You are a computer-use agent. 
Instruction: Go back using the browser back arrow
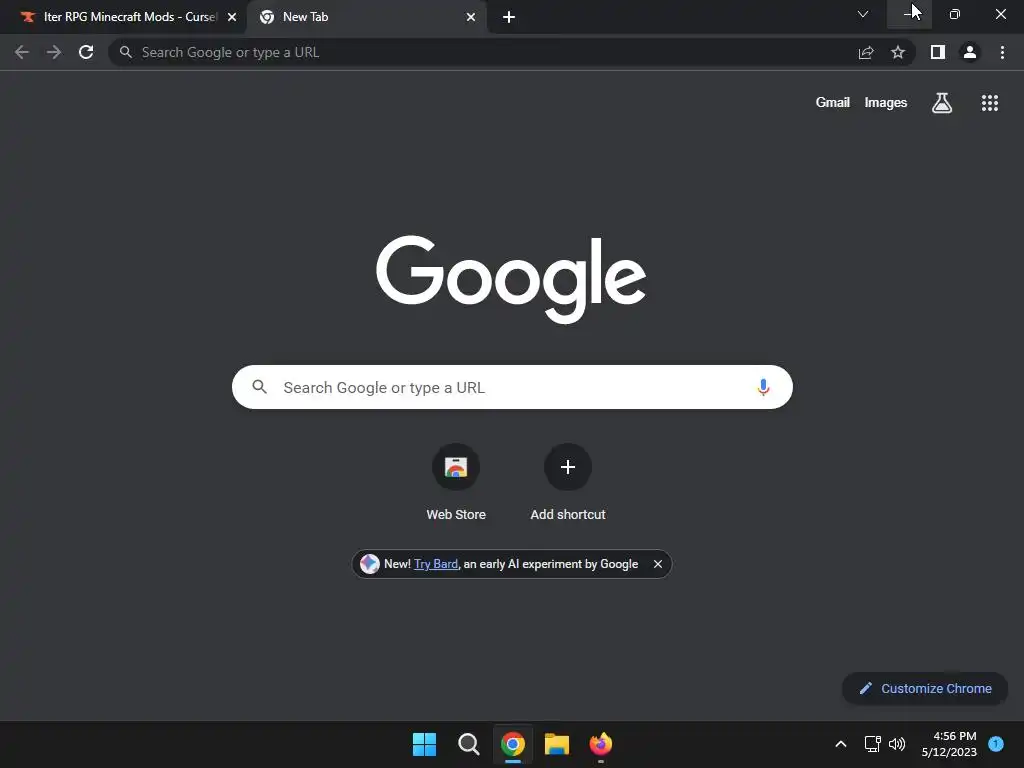[x=22, y=52]
